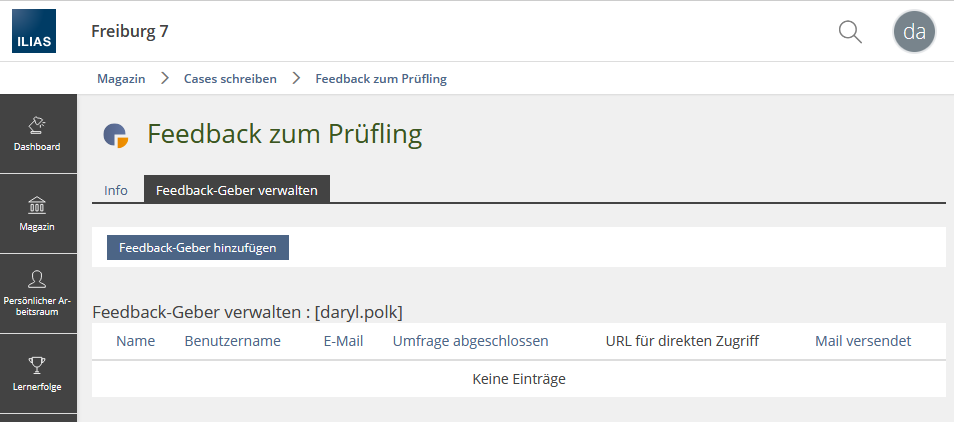Click Umfrage abgeschlossen column header
This screenshot has width=954, height=422.
pyautogui.click(x=470, y=341)
